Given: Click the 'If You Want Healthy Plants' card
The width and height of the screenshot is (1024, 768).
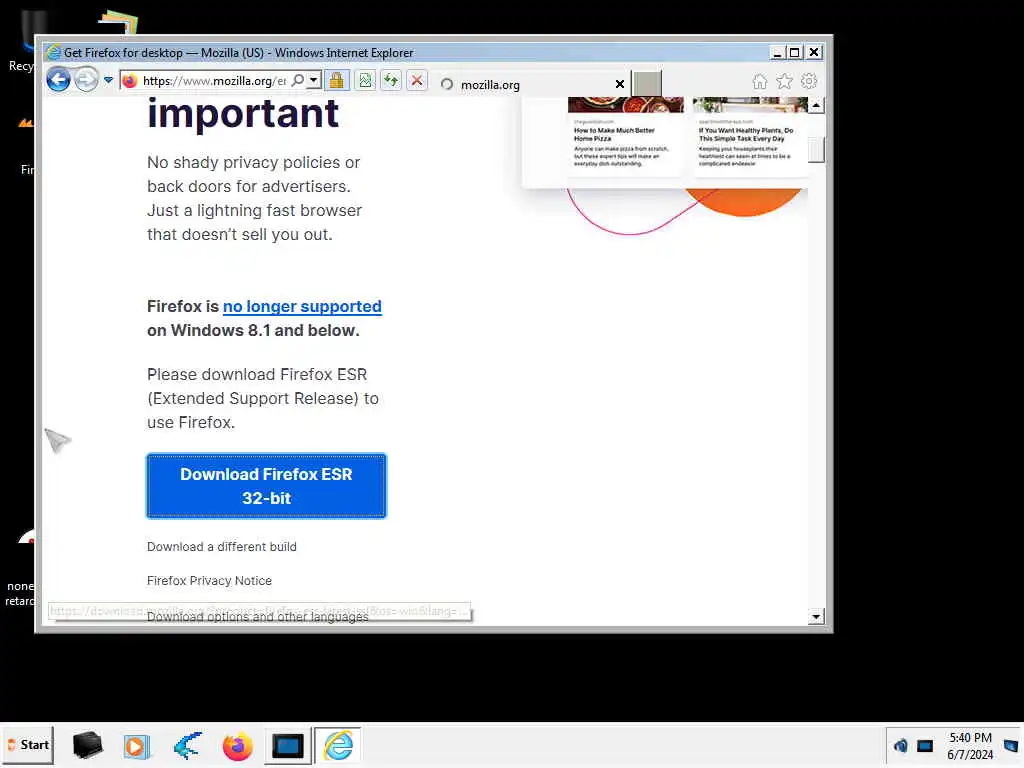Looking at the screenshot, I should 750,136.
